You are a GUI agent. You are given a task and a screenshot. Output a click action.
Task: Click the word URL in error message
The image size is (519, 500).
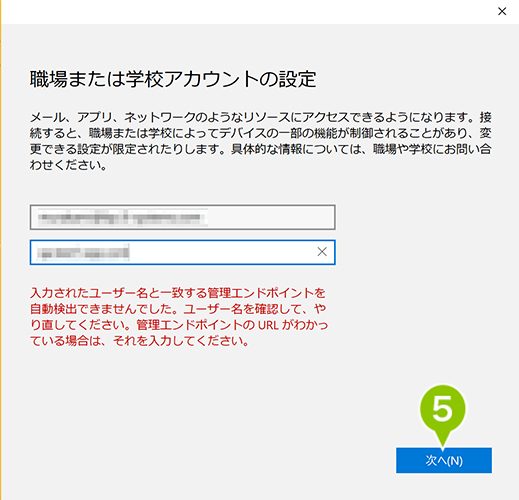[268, 325]
